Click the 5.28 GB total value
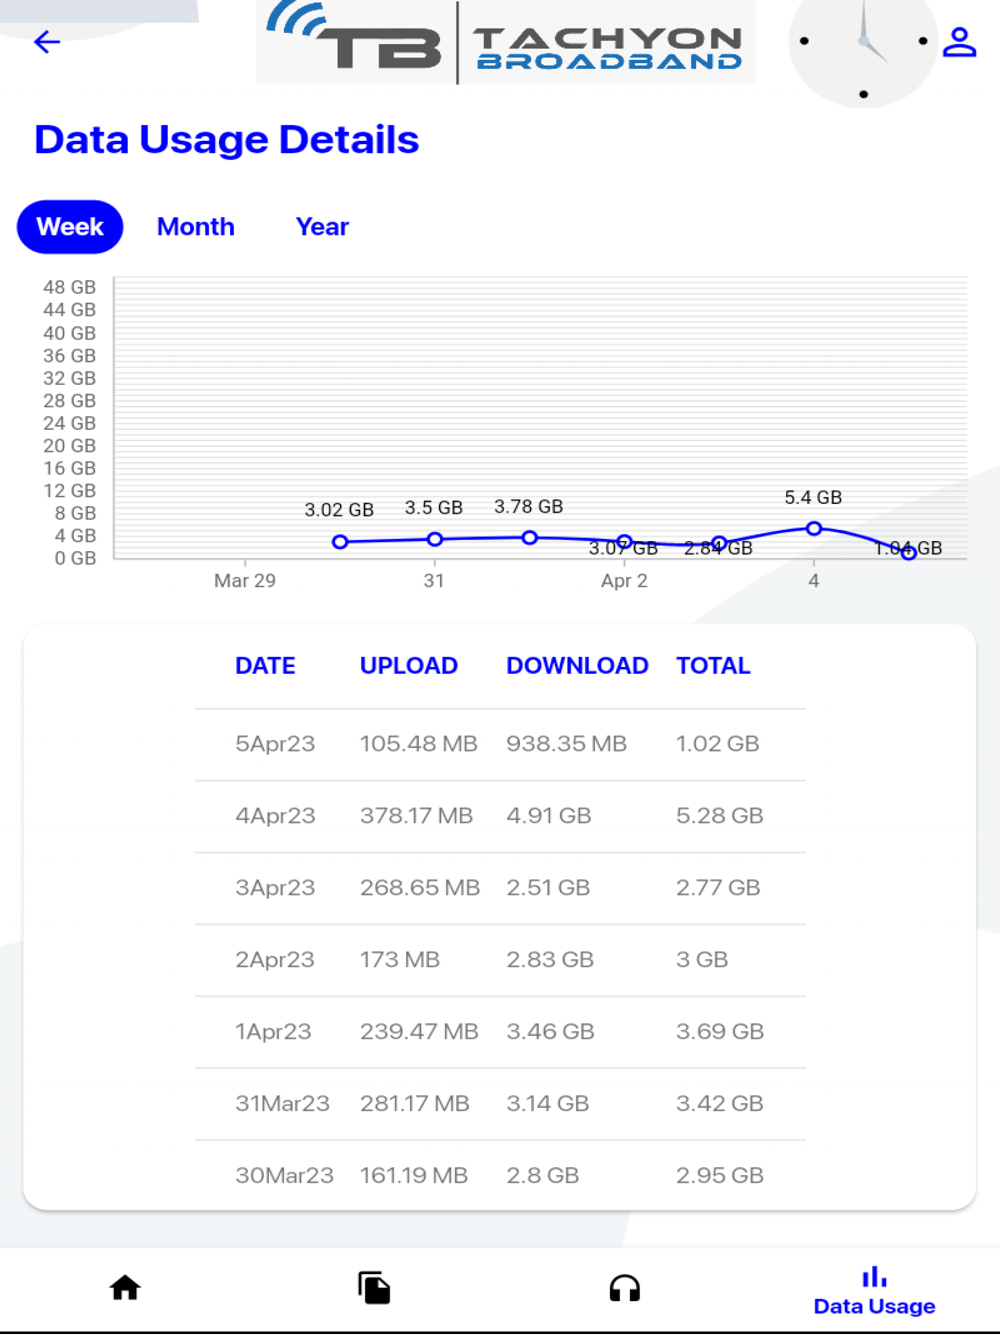Image resolution: width=1000 pixels, height=1334 pixels. [x=720, y=816]
